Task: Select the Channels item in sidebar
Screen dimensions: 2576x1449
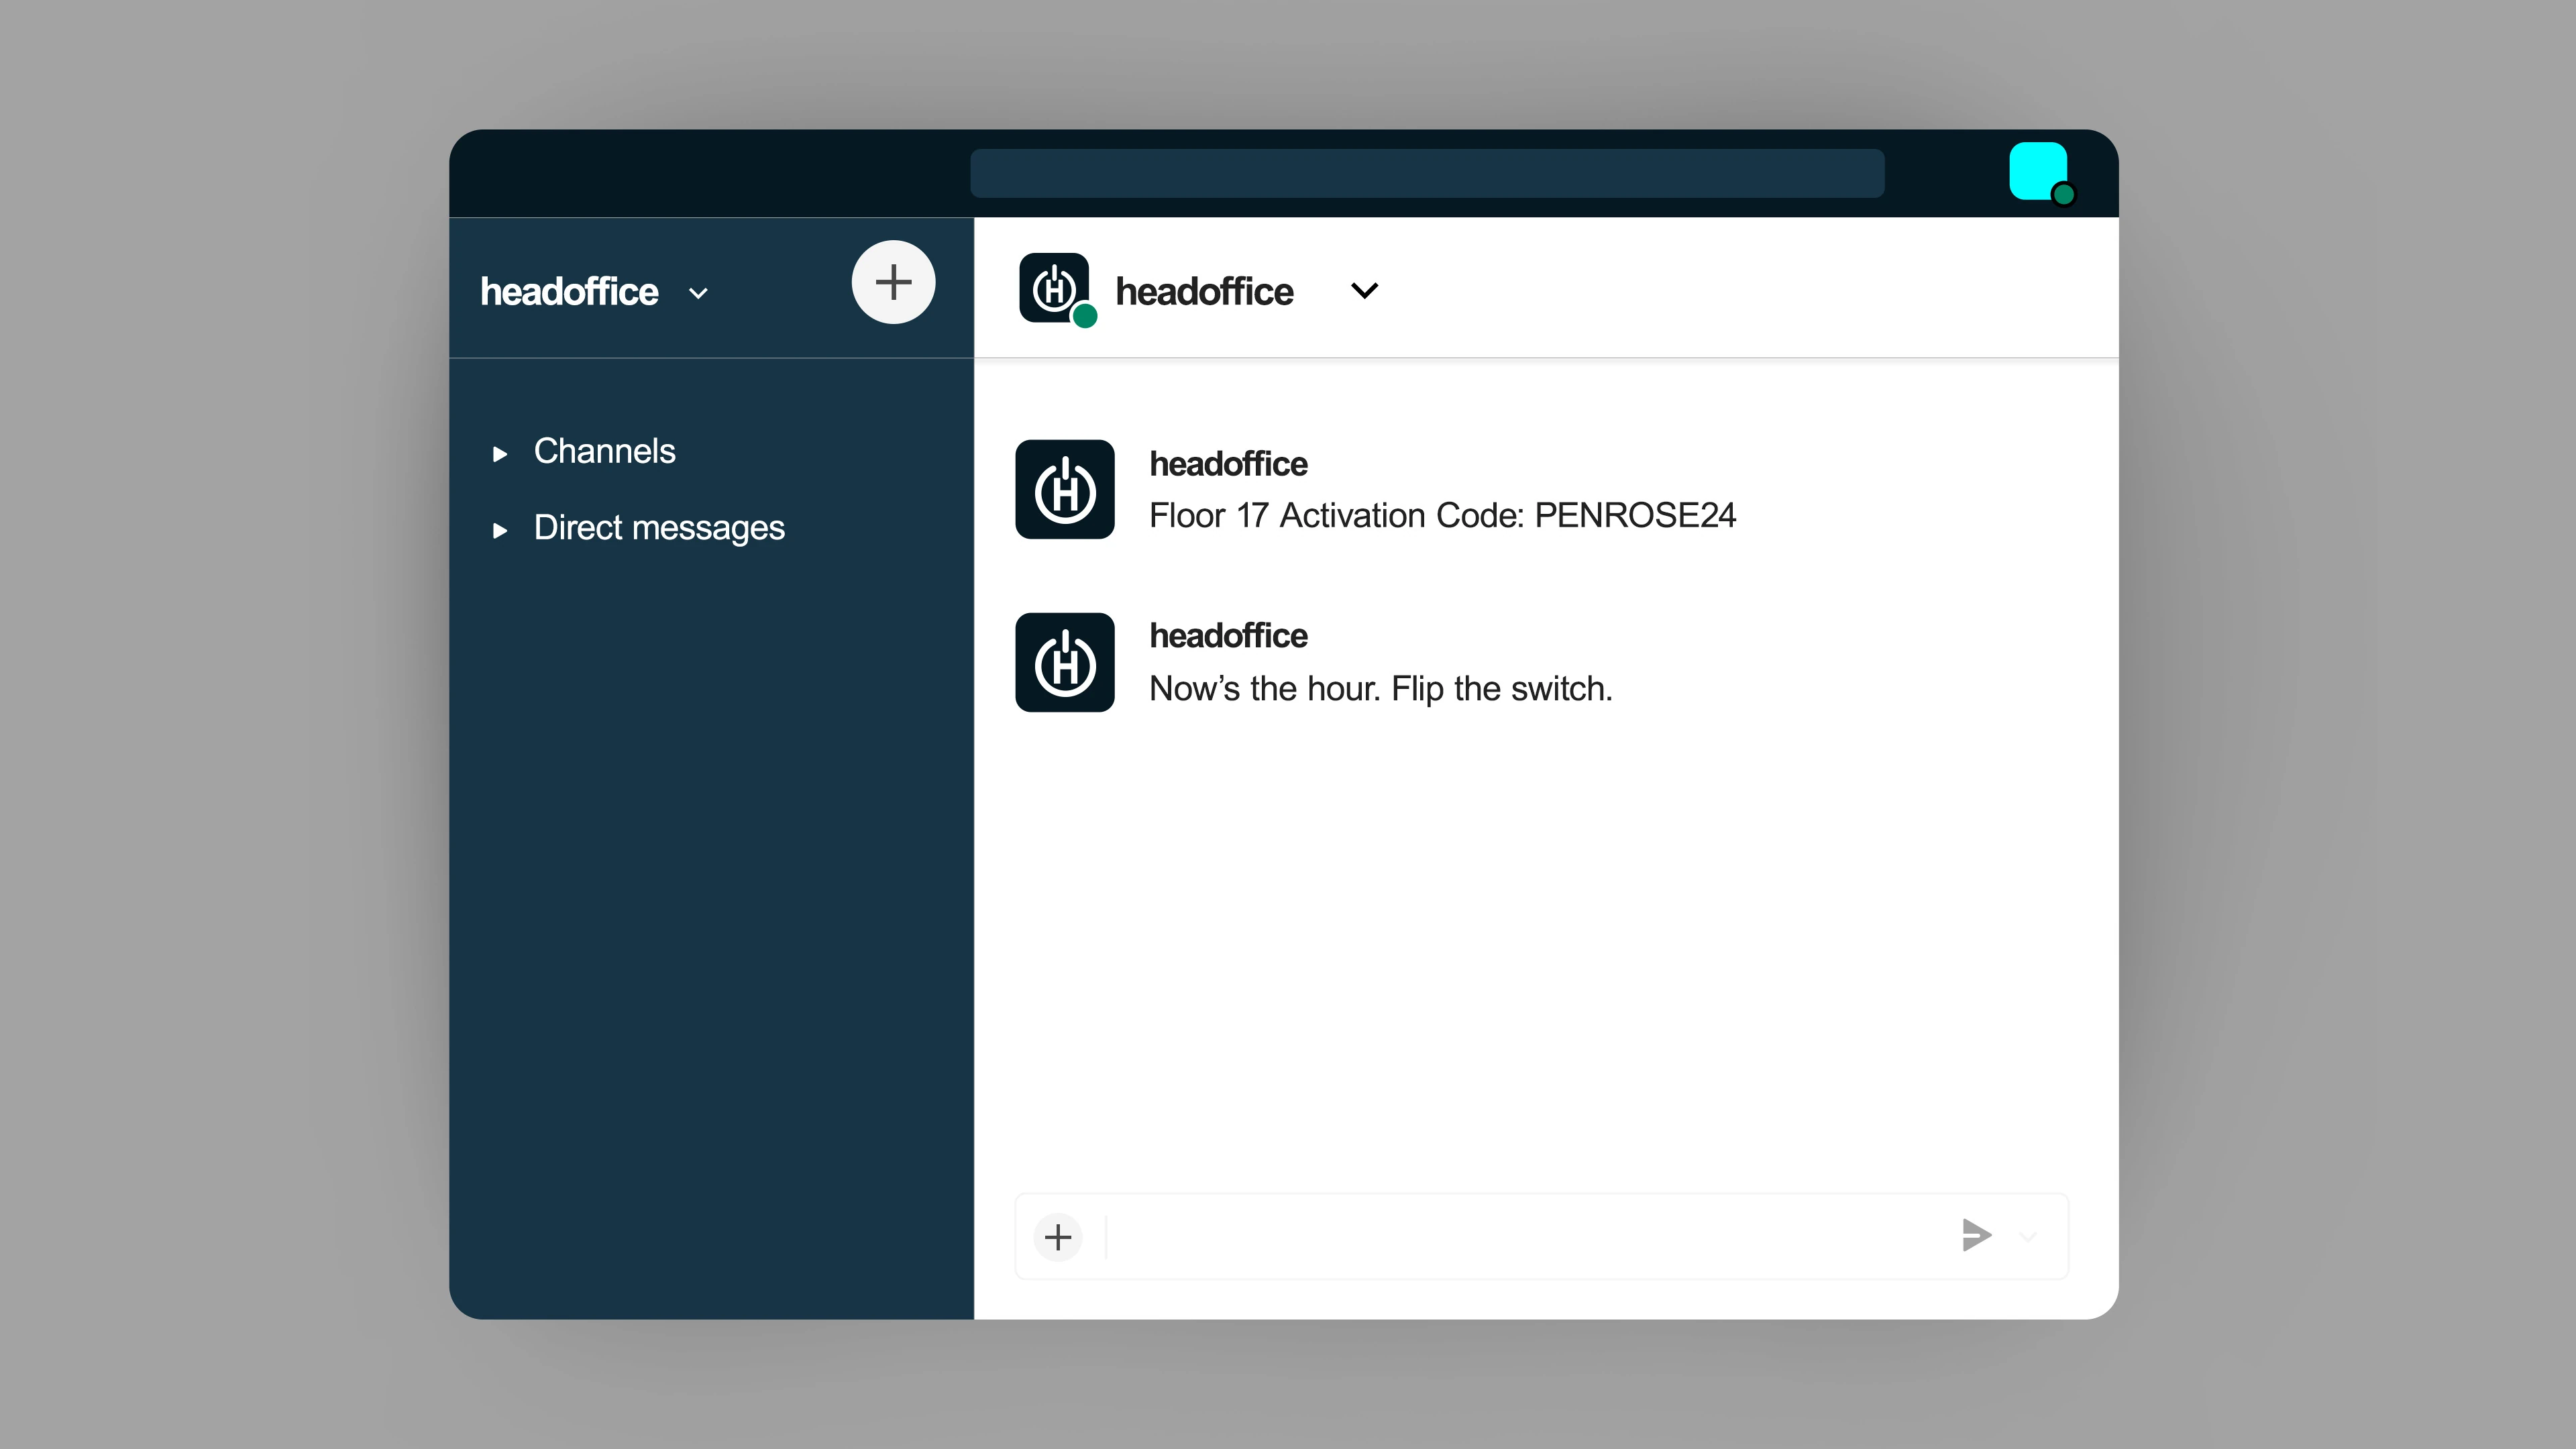Action: point(604,451)
